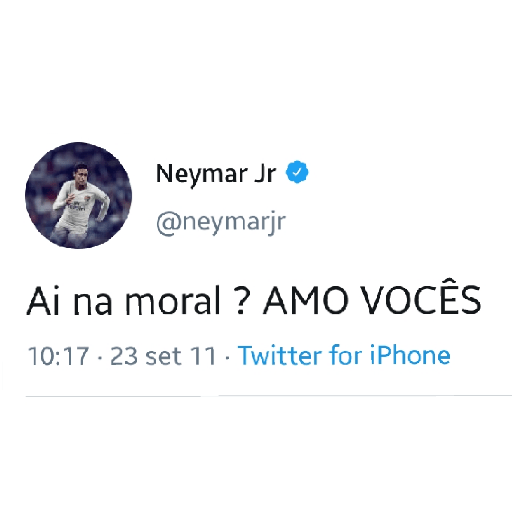Click the @ symbol in the handle
This screenshot has height=512, width=512.
[x=169, y=223]
